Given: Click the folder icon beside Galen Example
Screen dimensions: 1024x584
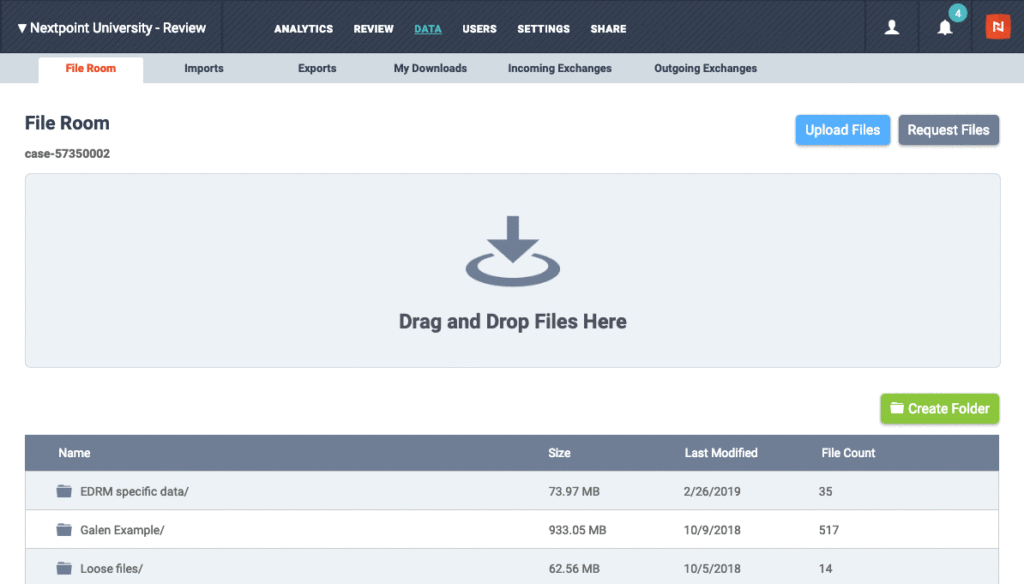Looking at the screenshot, I should pos(63,529).
